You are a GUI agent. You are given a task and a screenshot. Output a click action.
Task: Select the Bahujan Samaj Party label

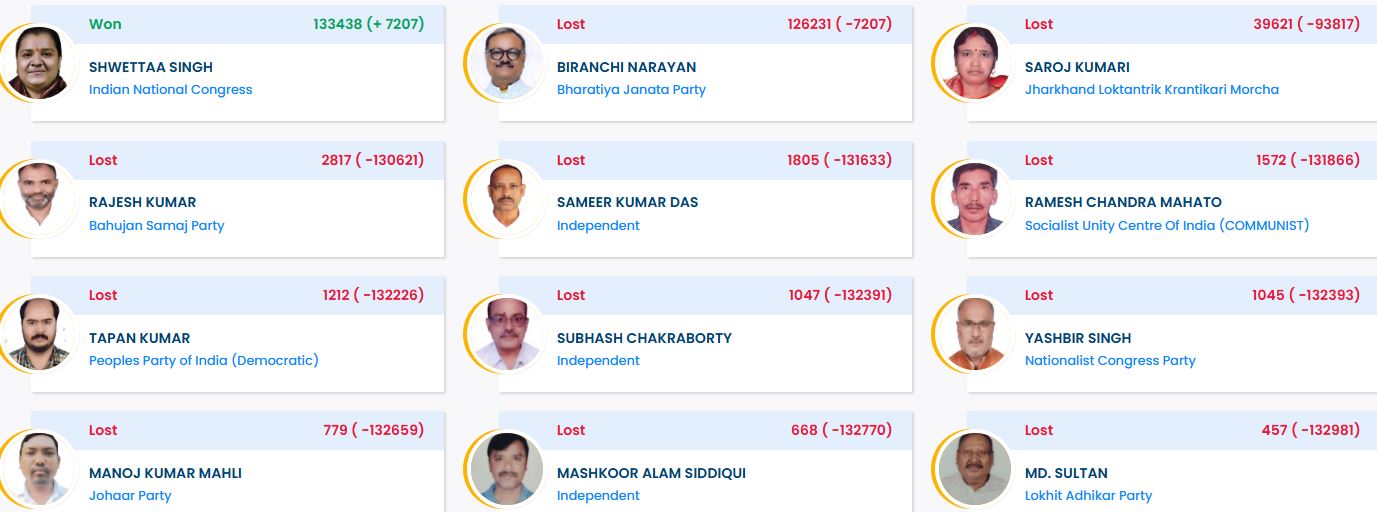156,226
